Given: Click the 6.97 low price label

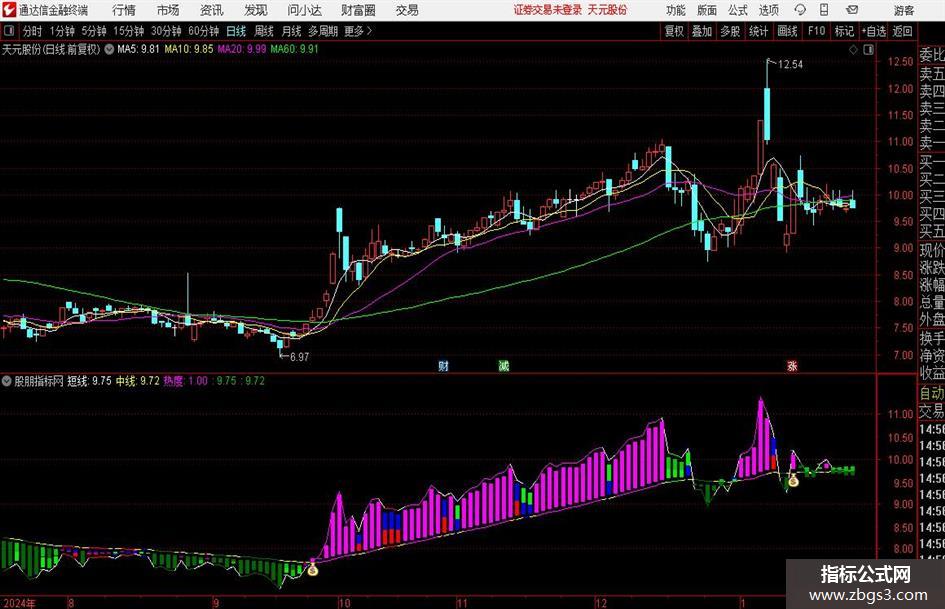Looking at the screenshot, I should [x=299, y=357].
